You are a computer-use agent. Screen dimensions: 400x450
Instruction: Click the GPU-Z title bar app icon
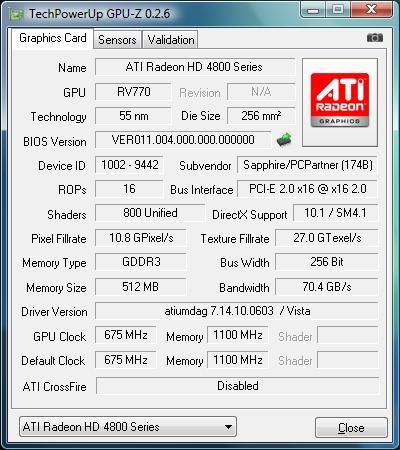(16, 15)
